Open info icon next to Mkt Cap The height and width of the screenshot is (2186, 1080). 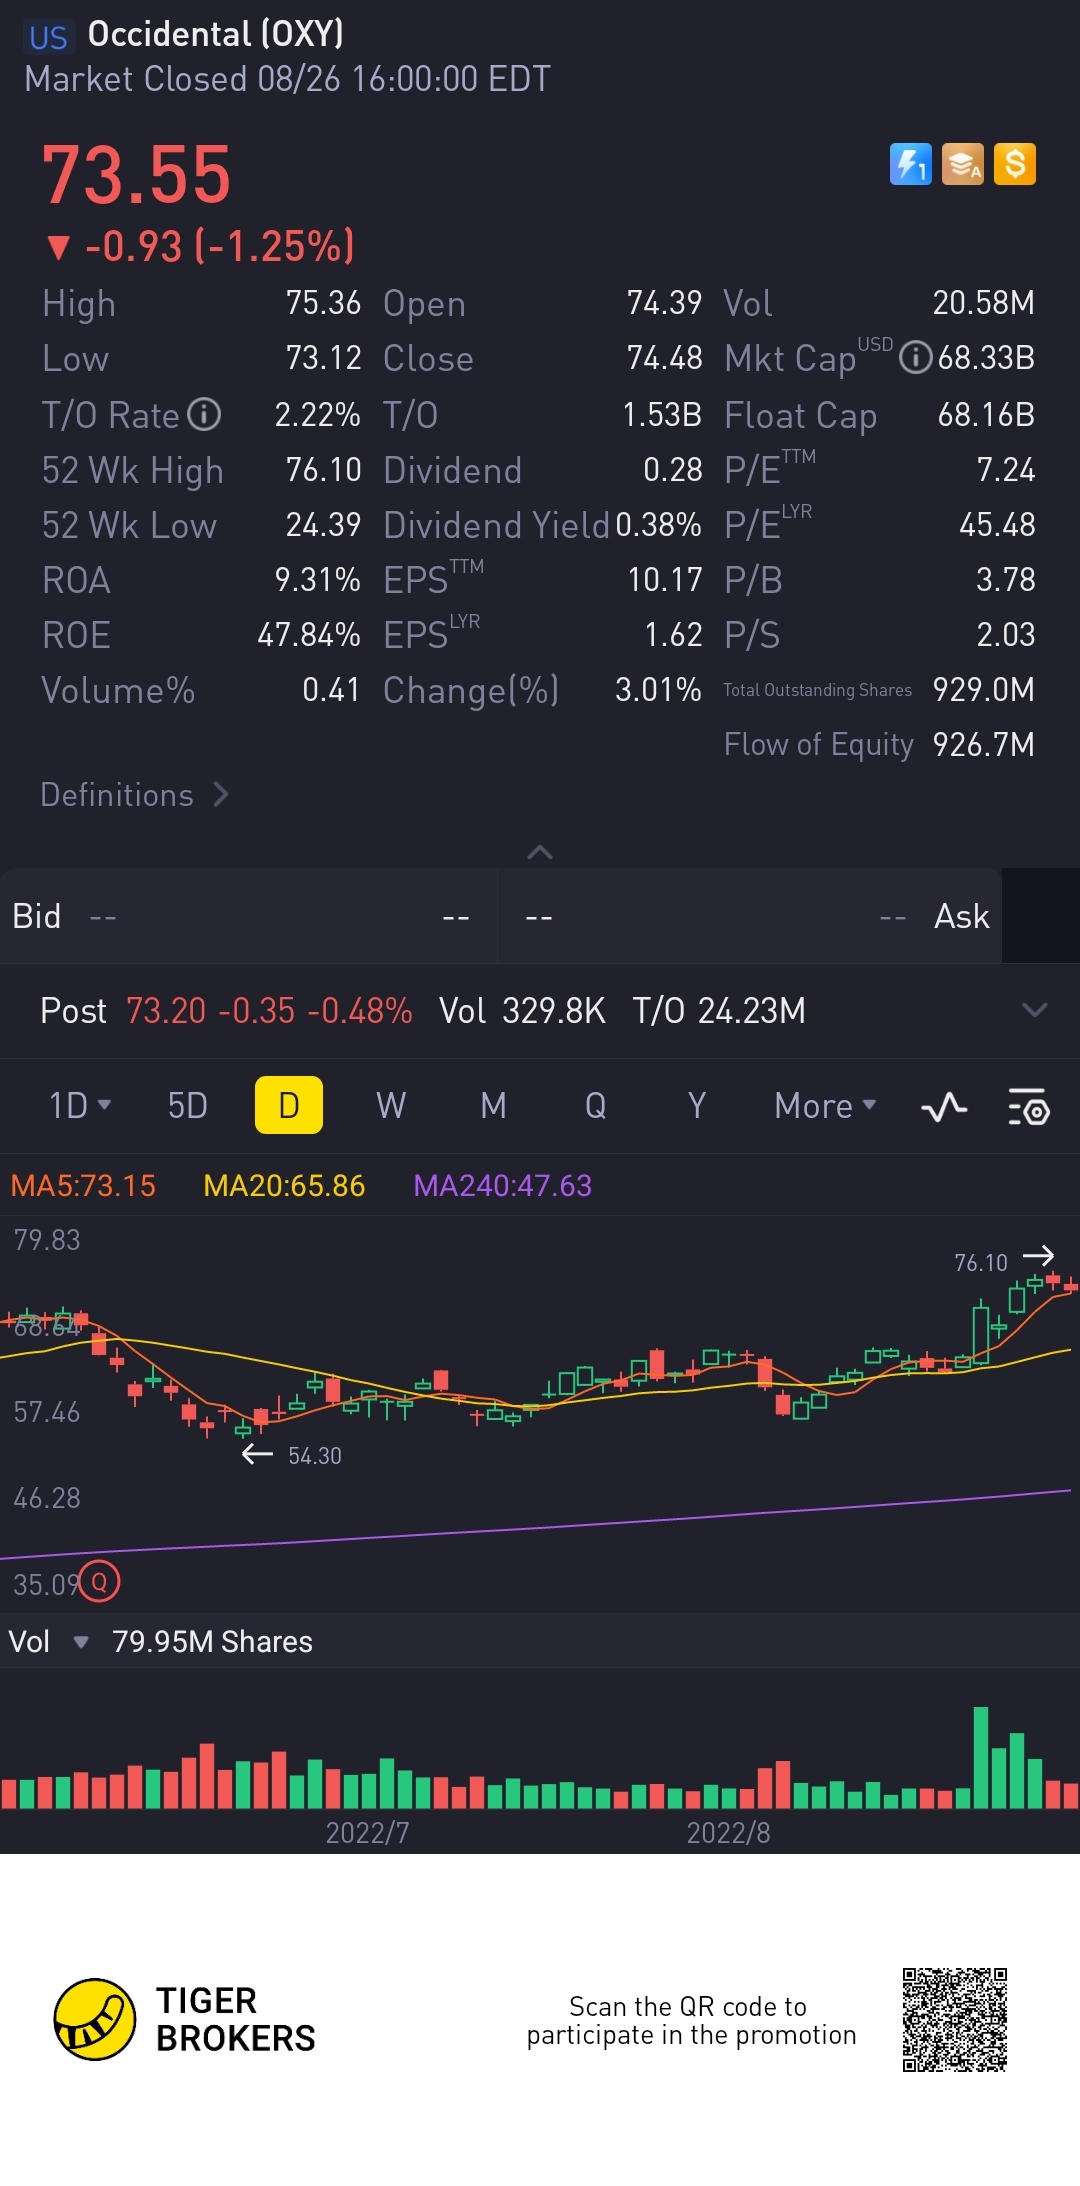pos(915,357)
